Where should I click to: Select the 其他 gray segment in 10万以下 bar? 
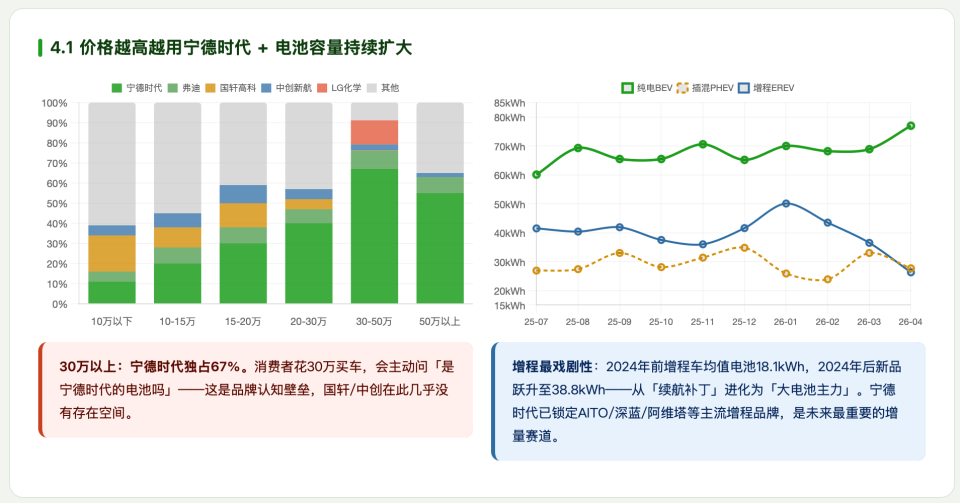coord(112,164)
